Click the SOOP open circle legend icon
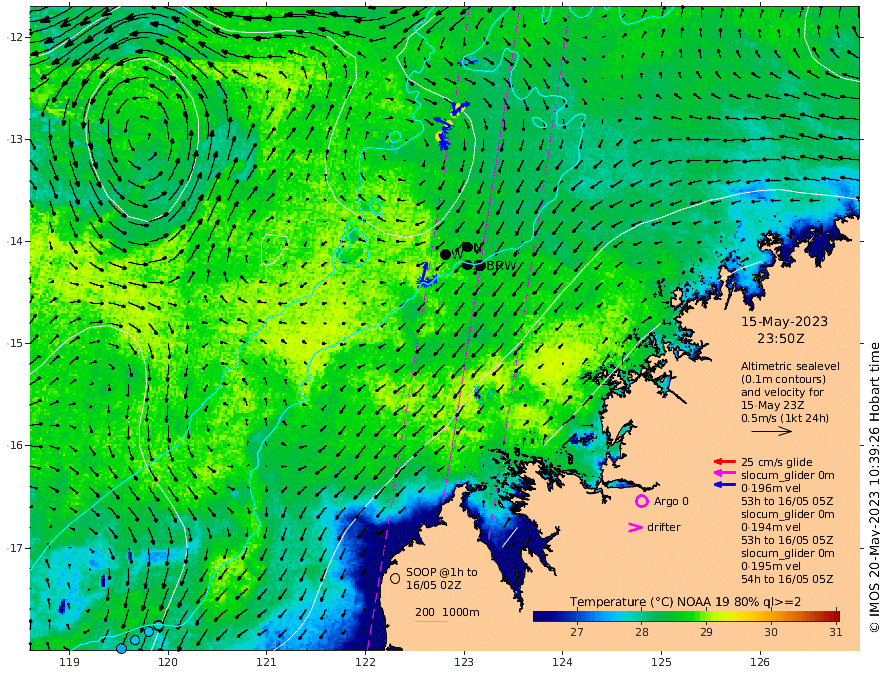 pos(395,578)
